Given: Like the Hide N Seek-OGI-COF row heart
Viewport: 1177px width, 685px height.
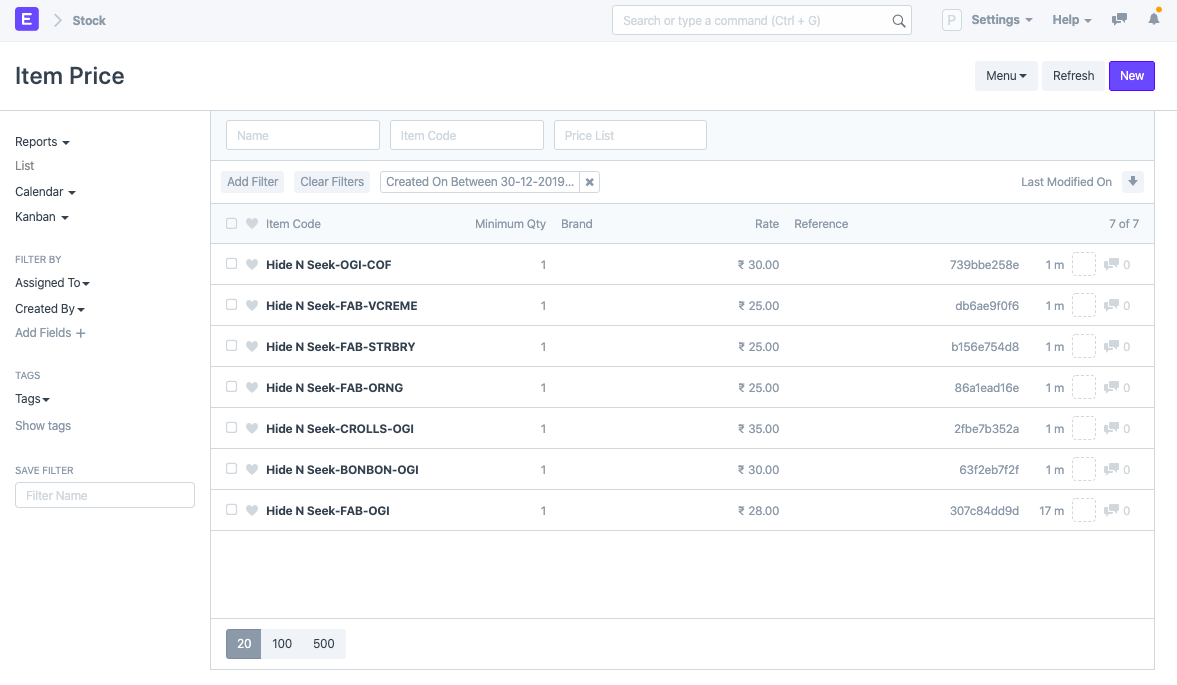Looking at the screenshot, I should point(252,264).
